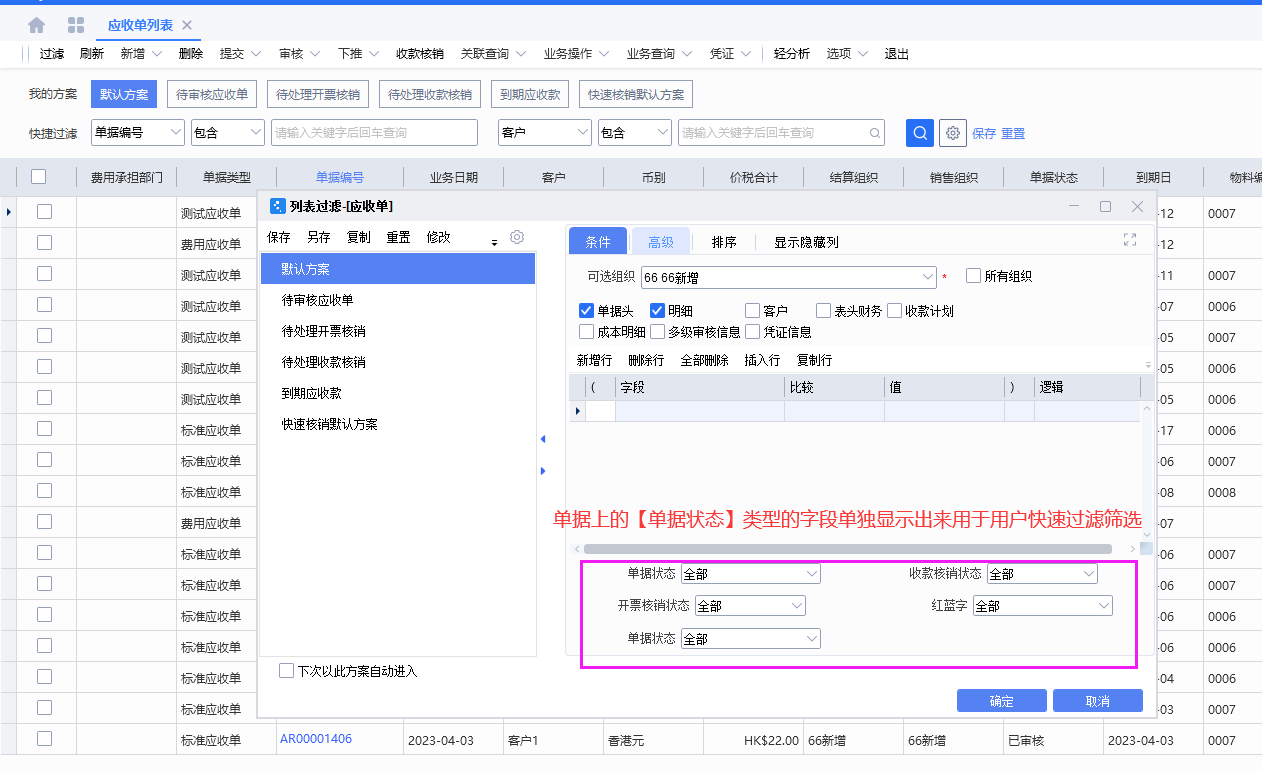Switch to the 排序 tab
This screenshot has height=771, width=1262.
(x=724, y=241)
